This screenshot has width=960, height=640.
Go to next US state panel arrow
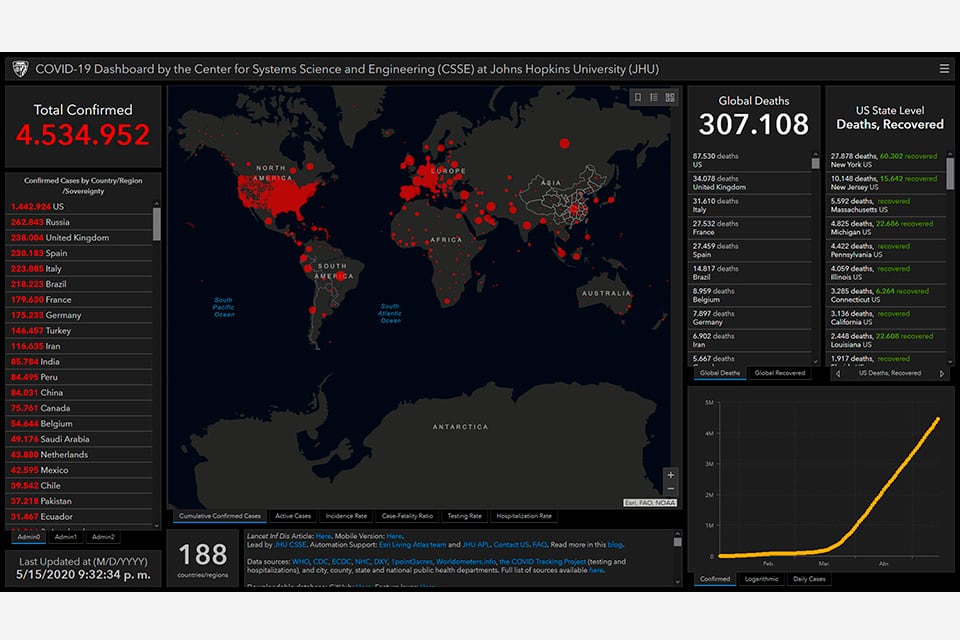pos(941,373)
